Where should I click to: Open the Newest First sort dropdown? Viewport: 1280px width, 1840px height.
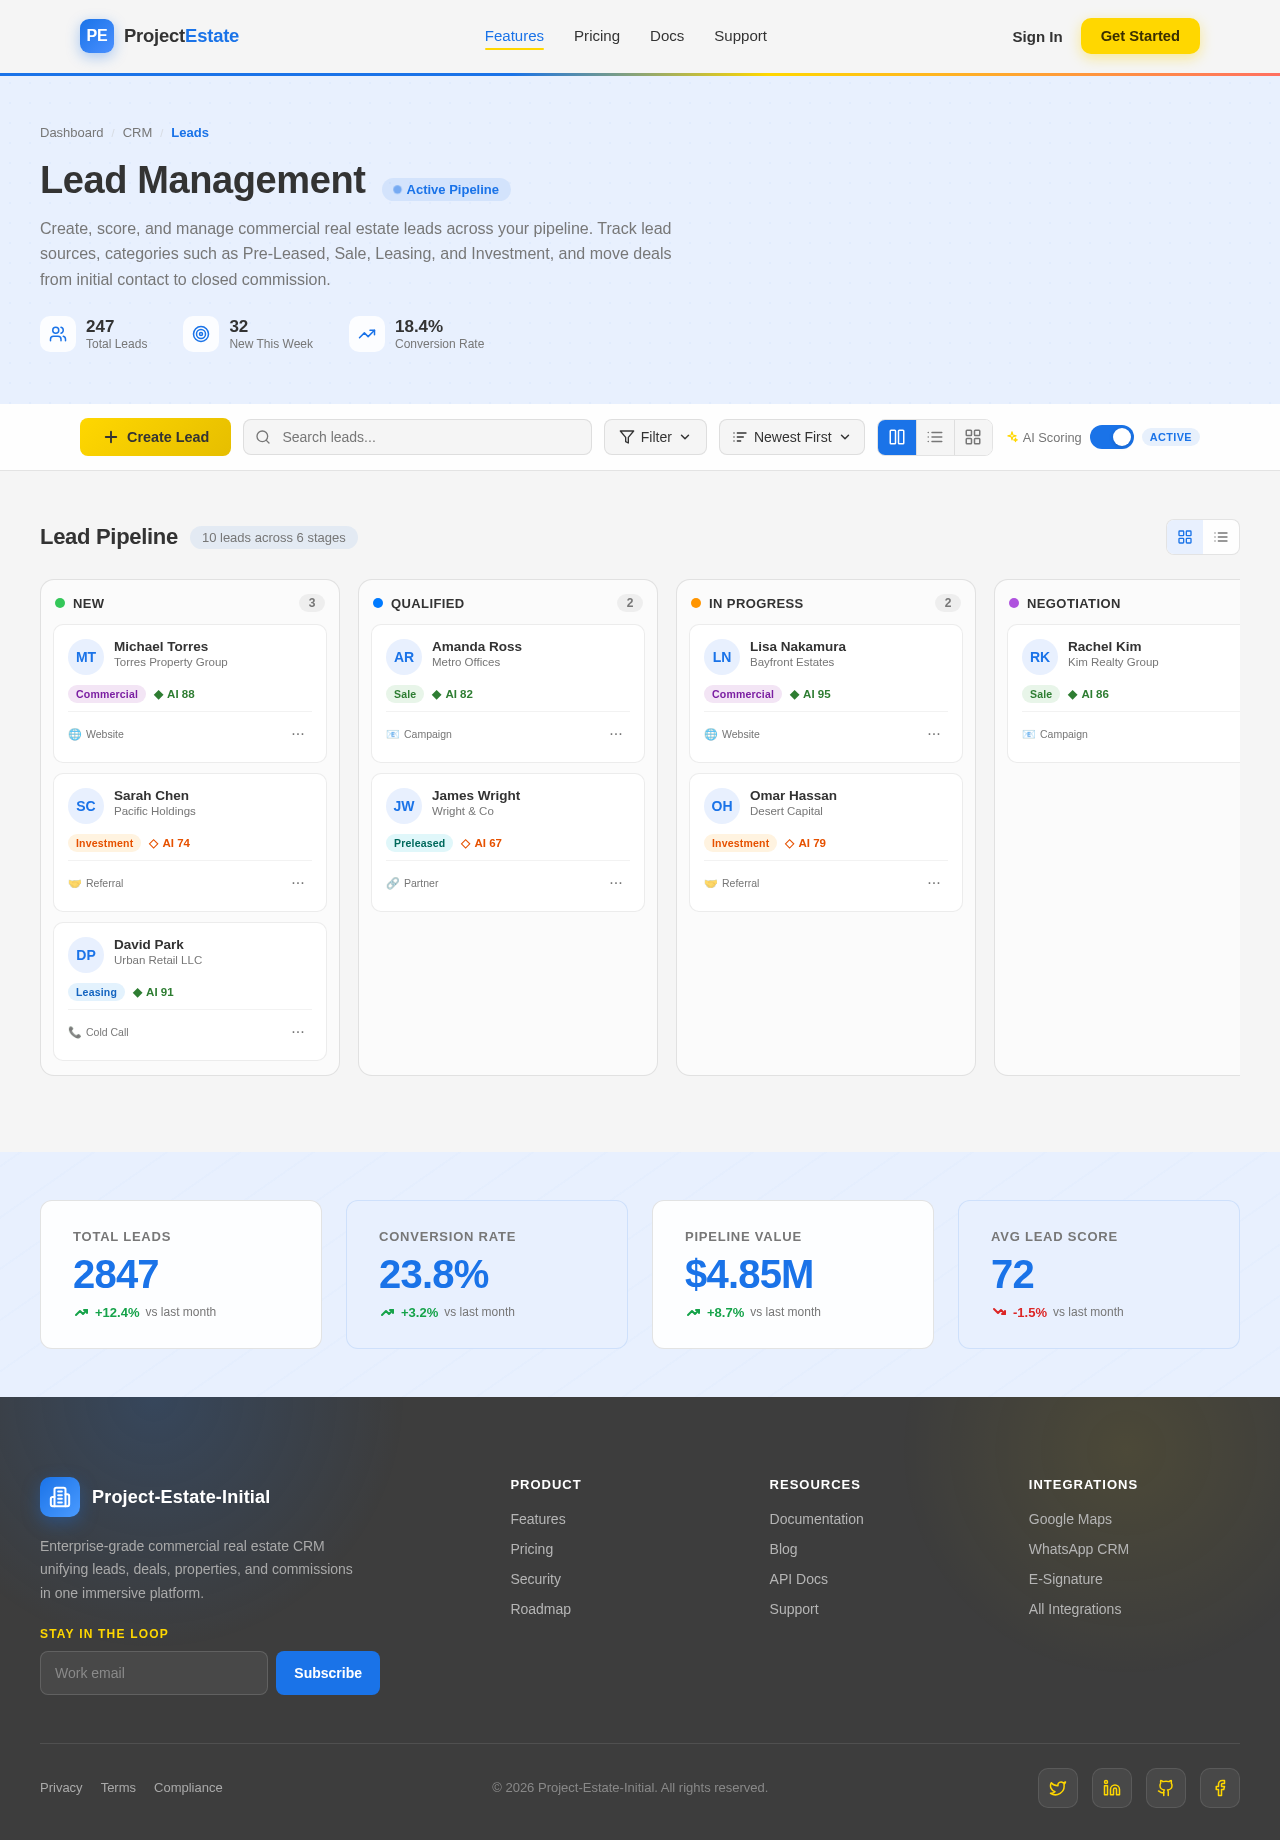click(x=792, y=437)
